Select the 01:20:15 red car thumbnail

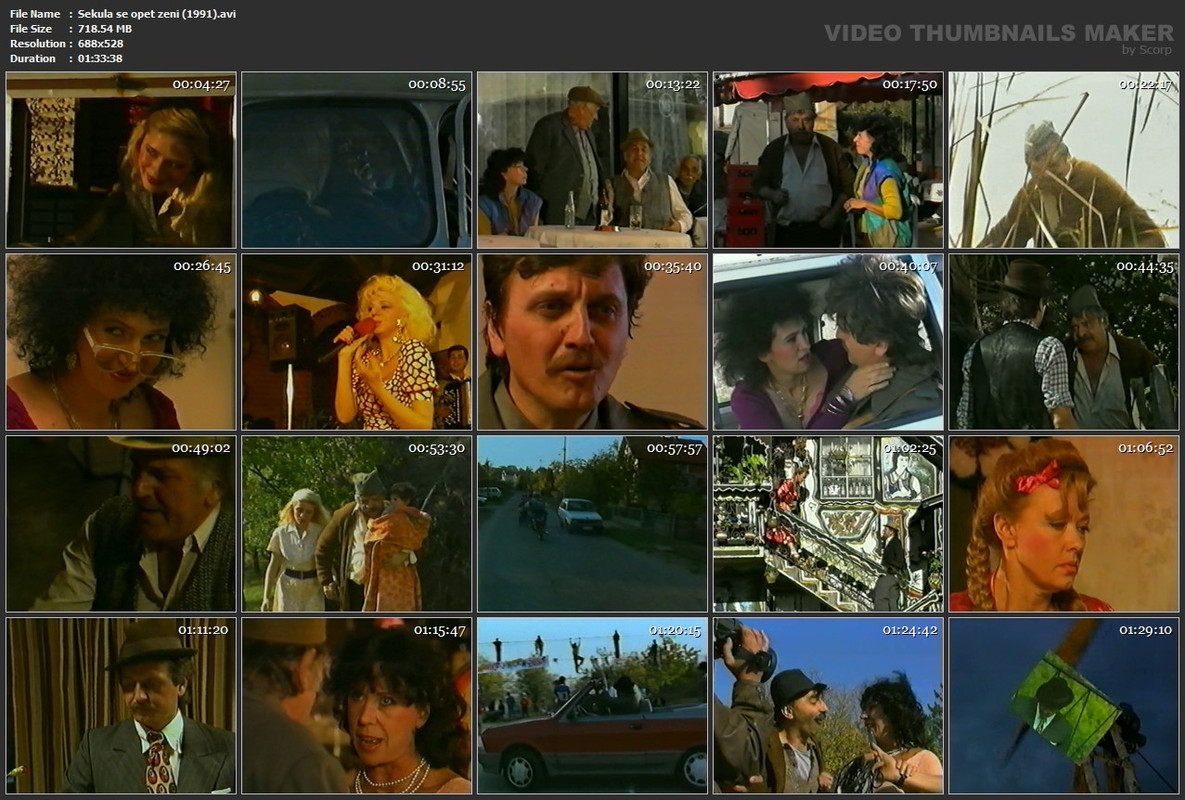click(x=592, y=706)
